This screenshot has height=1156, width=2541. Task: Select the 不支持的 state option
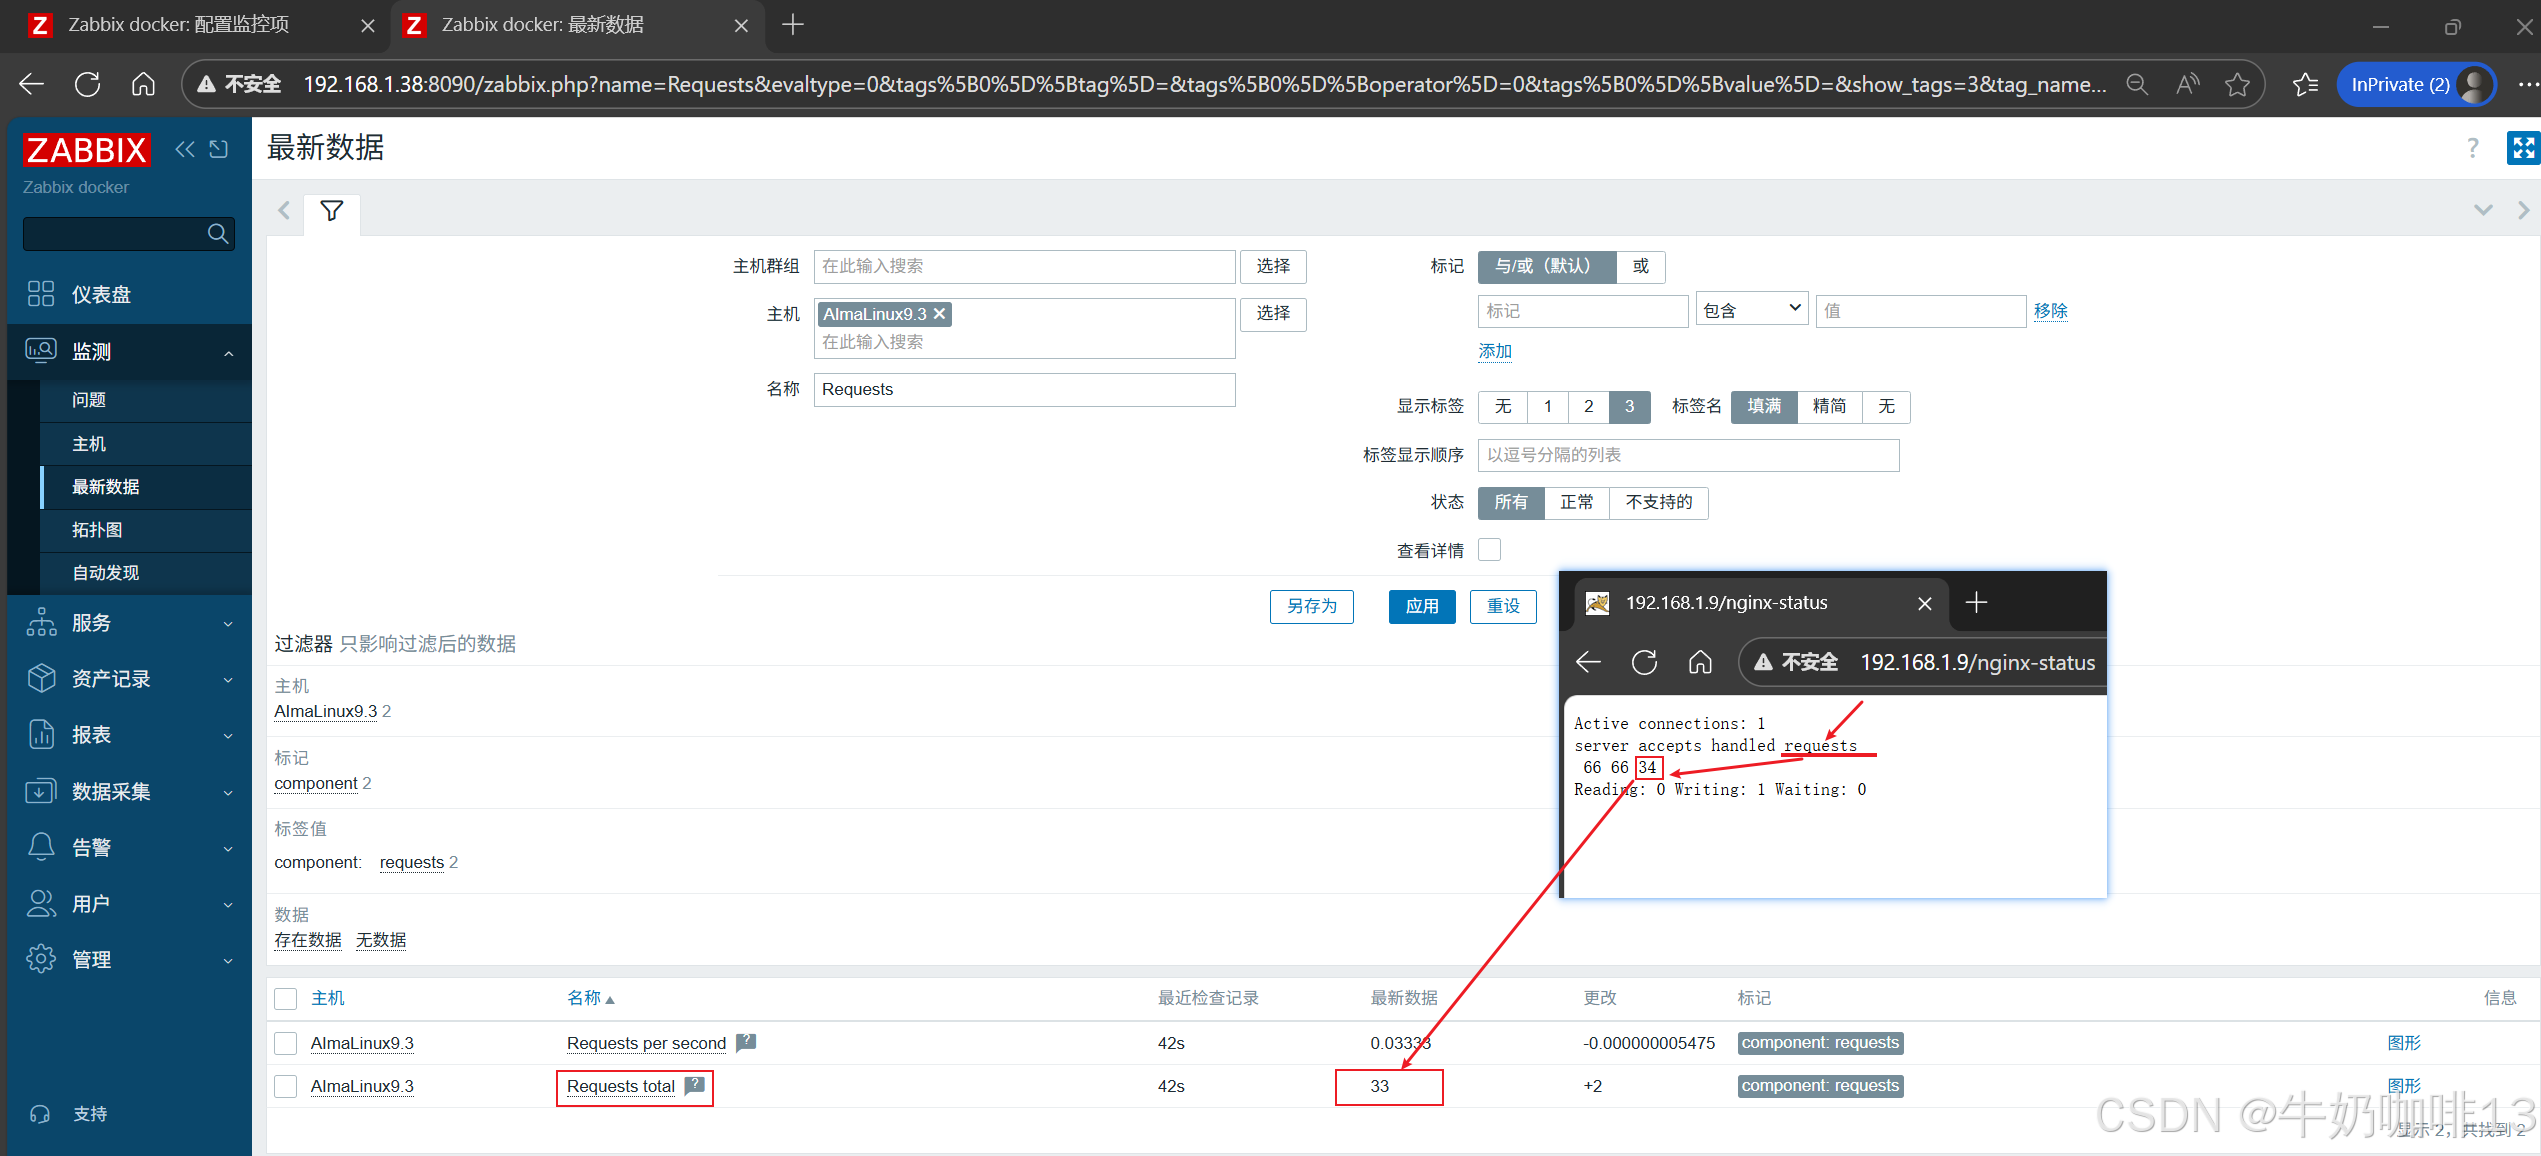(1658, 502)
